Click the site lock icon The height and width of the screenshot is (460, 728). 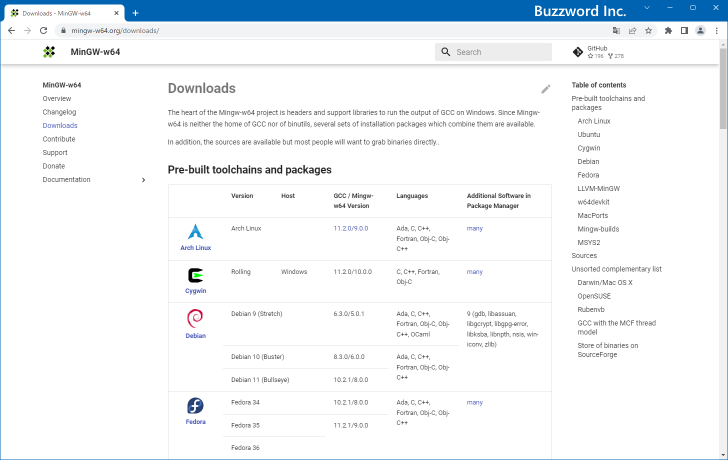(63, 31)
